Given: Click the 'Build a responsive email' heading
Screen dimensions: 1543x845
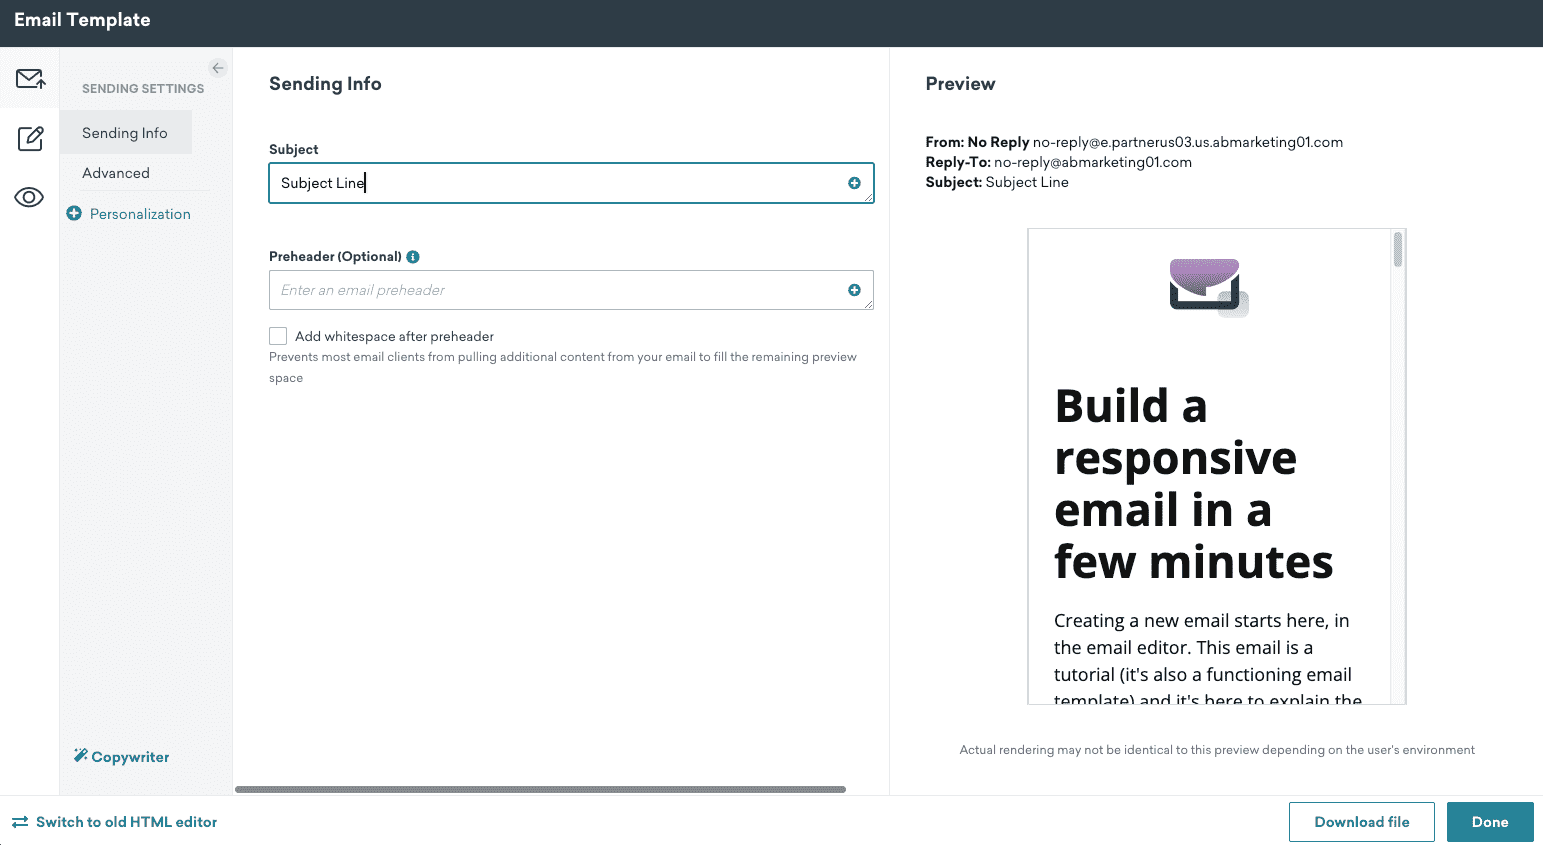Looking at the screenshot, I should (1193, 484).
